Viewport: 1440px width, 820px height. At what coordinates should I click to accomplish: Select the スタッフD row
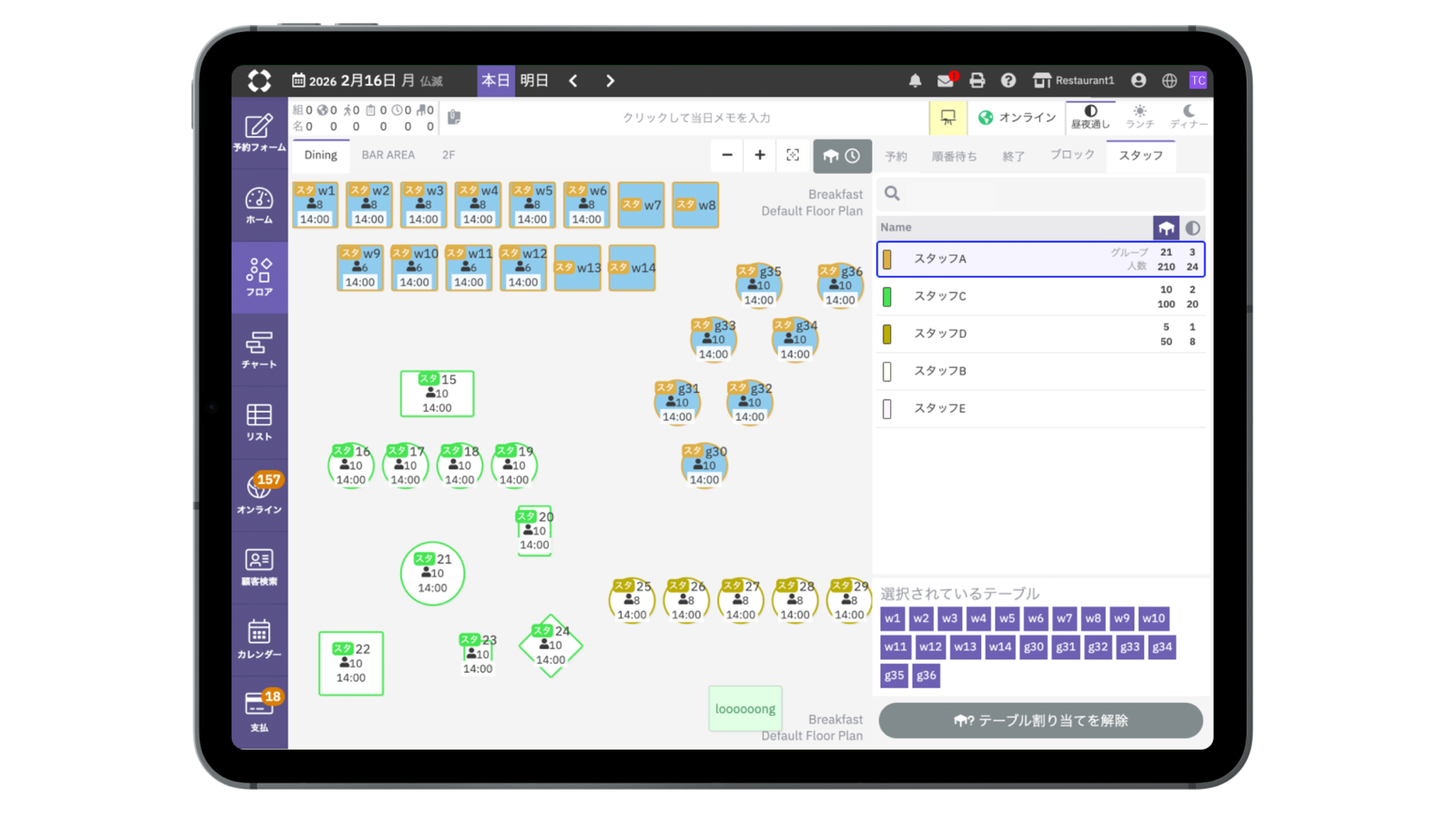pyautogui.click(x=1041, y=334)
